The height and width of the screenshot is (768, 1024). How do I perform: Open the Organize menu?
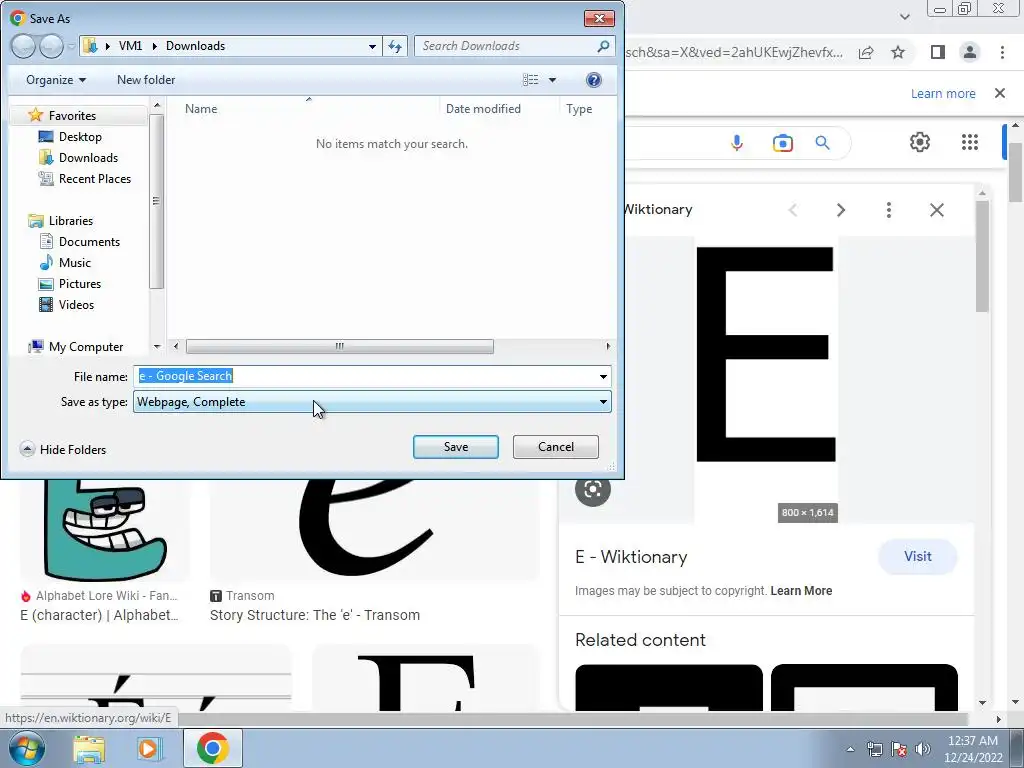[56, 80]
